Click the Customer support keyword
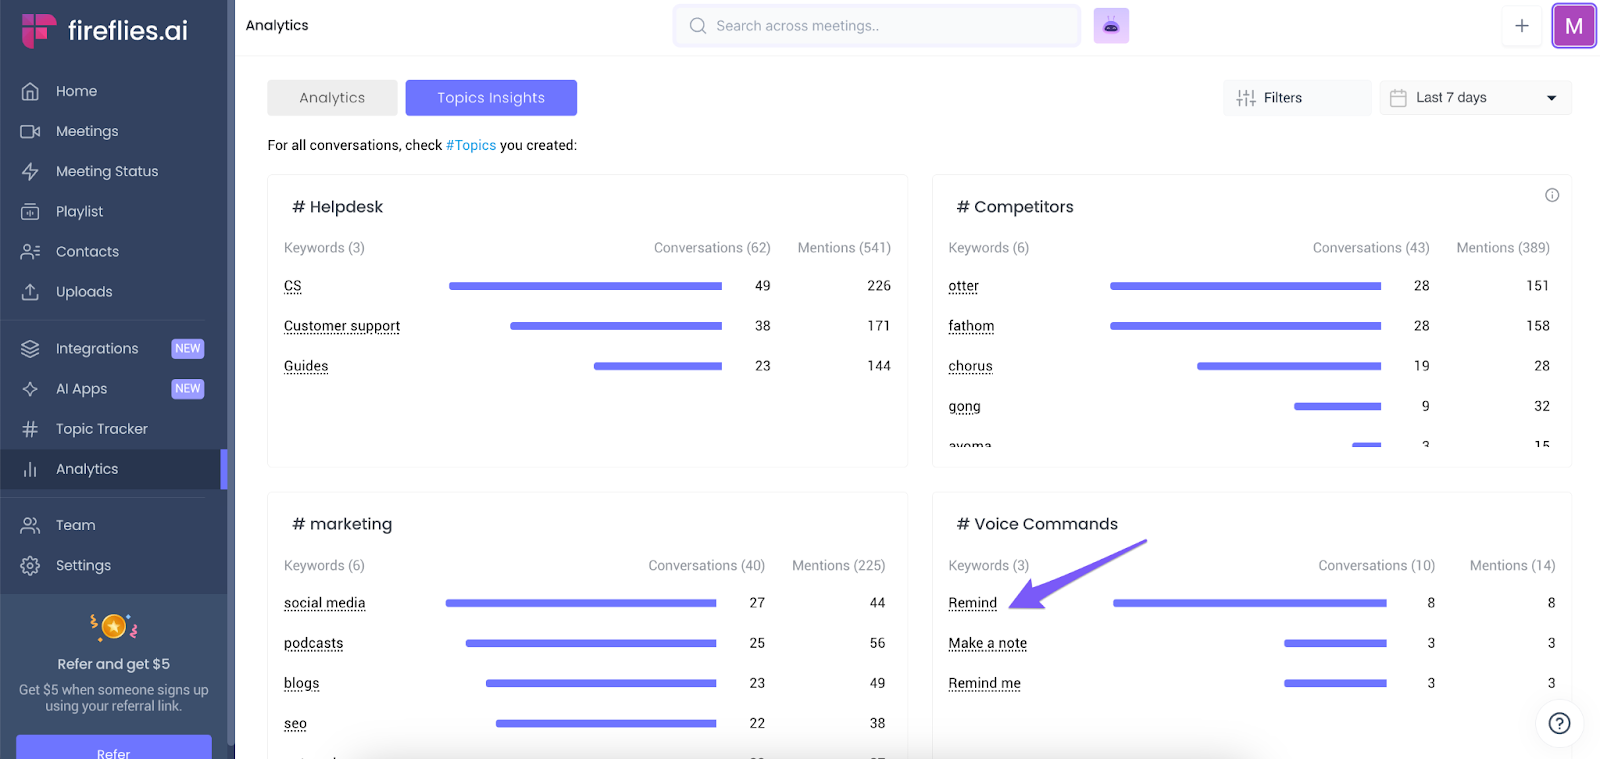1600x759 pixels. pyautogui.click(x=342, y=326)
